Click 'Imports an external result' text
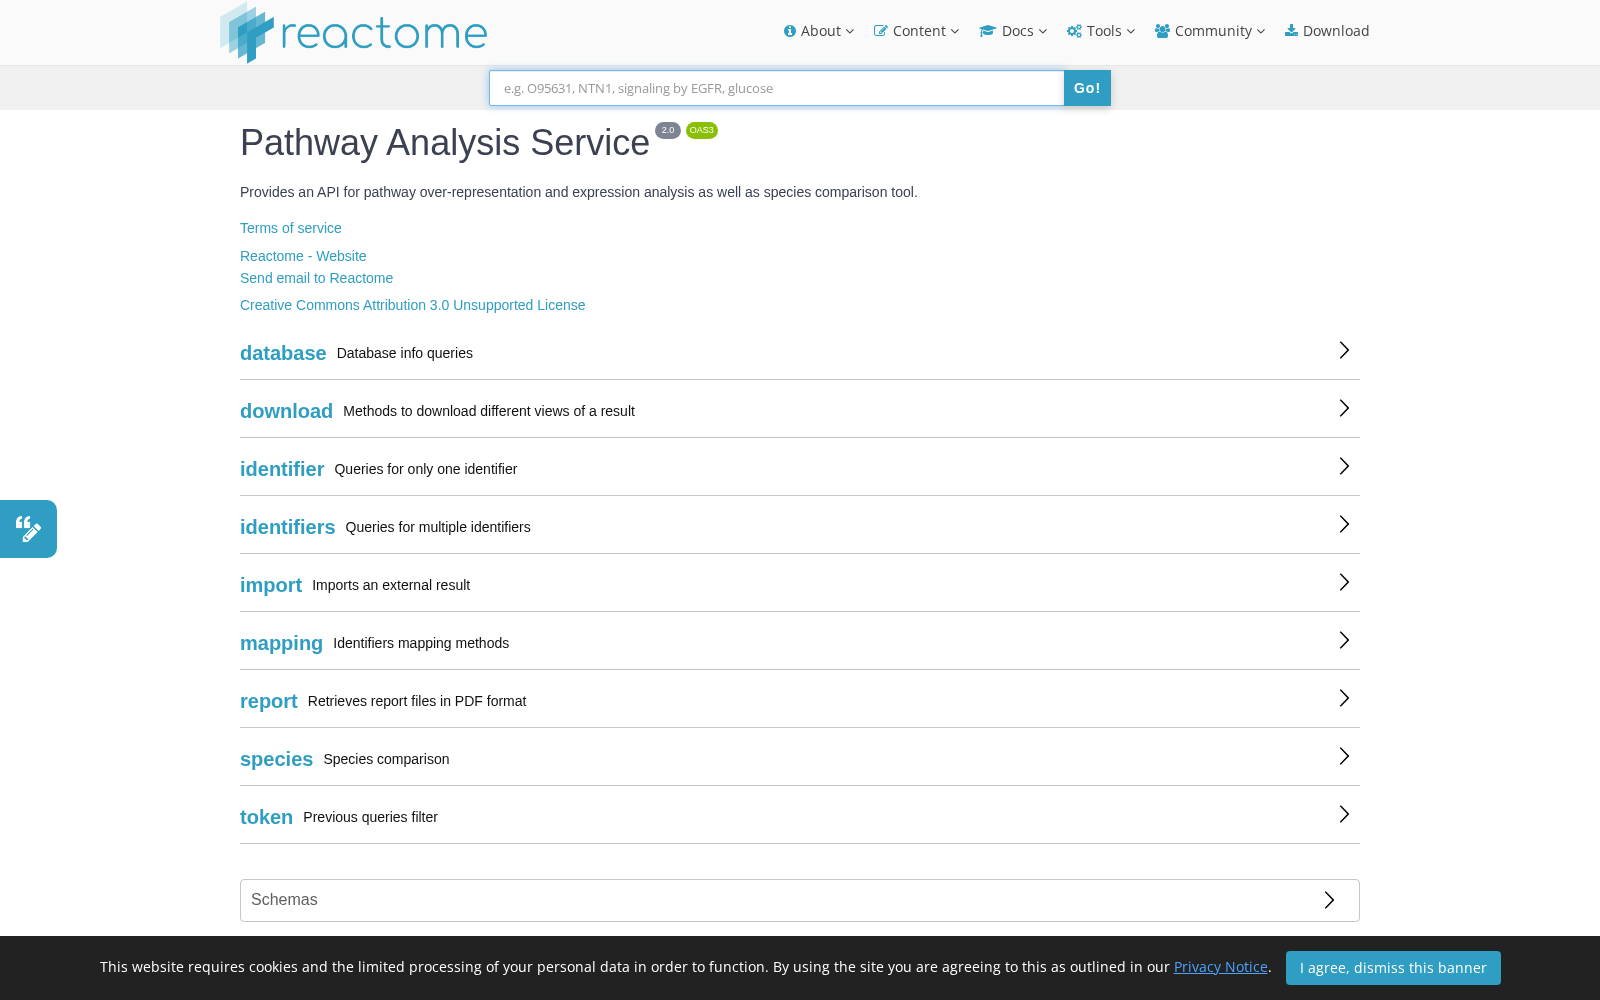This screenshot has height=1000, width=1600. coord(391,585)
